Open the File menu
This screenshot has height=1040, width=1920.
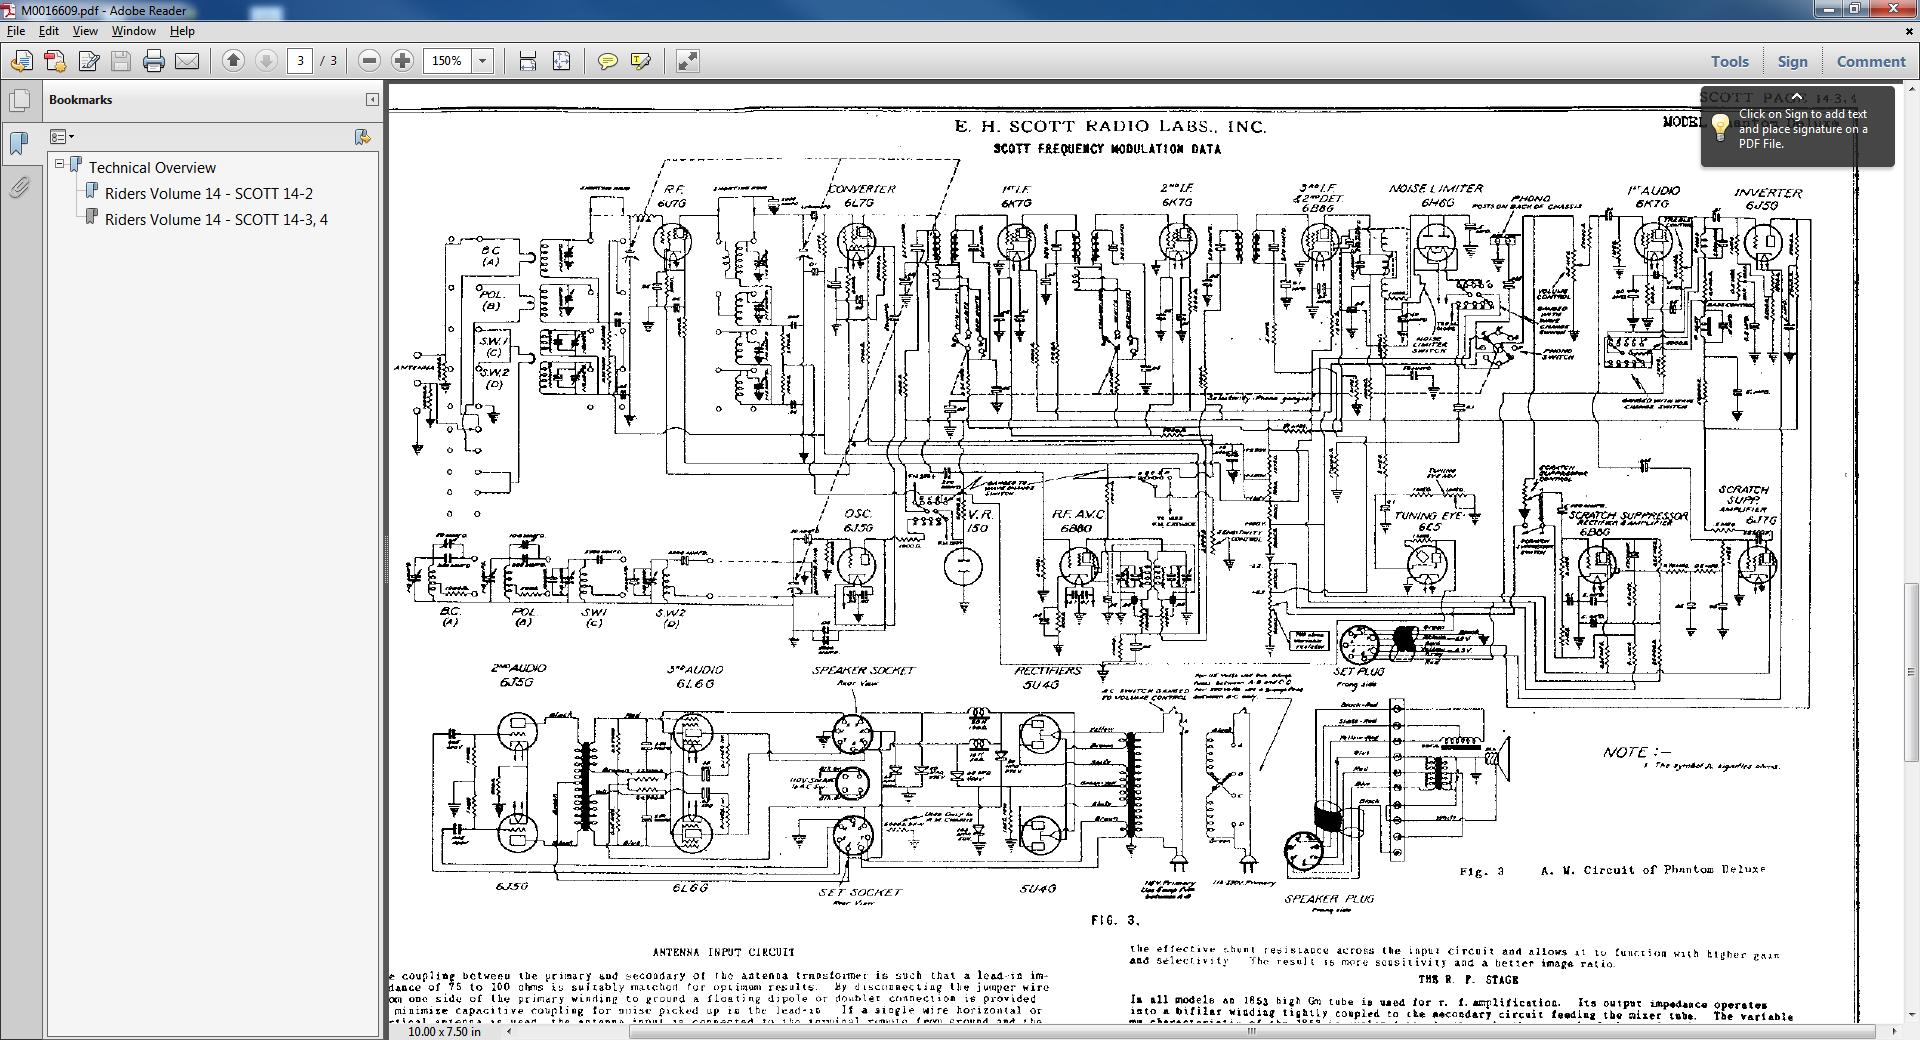[x=16, y=31]
